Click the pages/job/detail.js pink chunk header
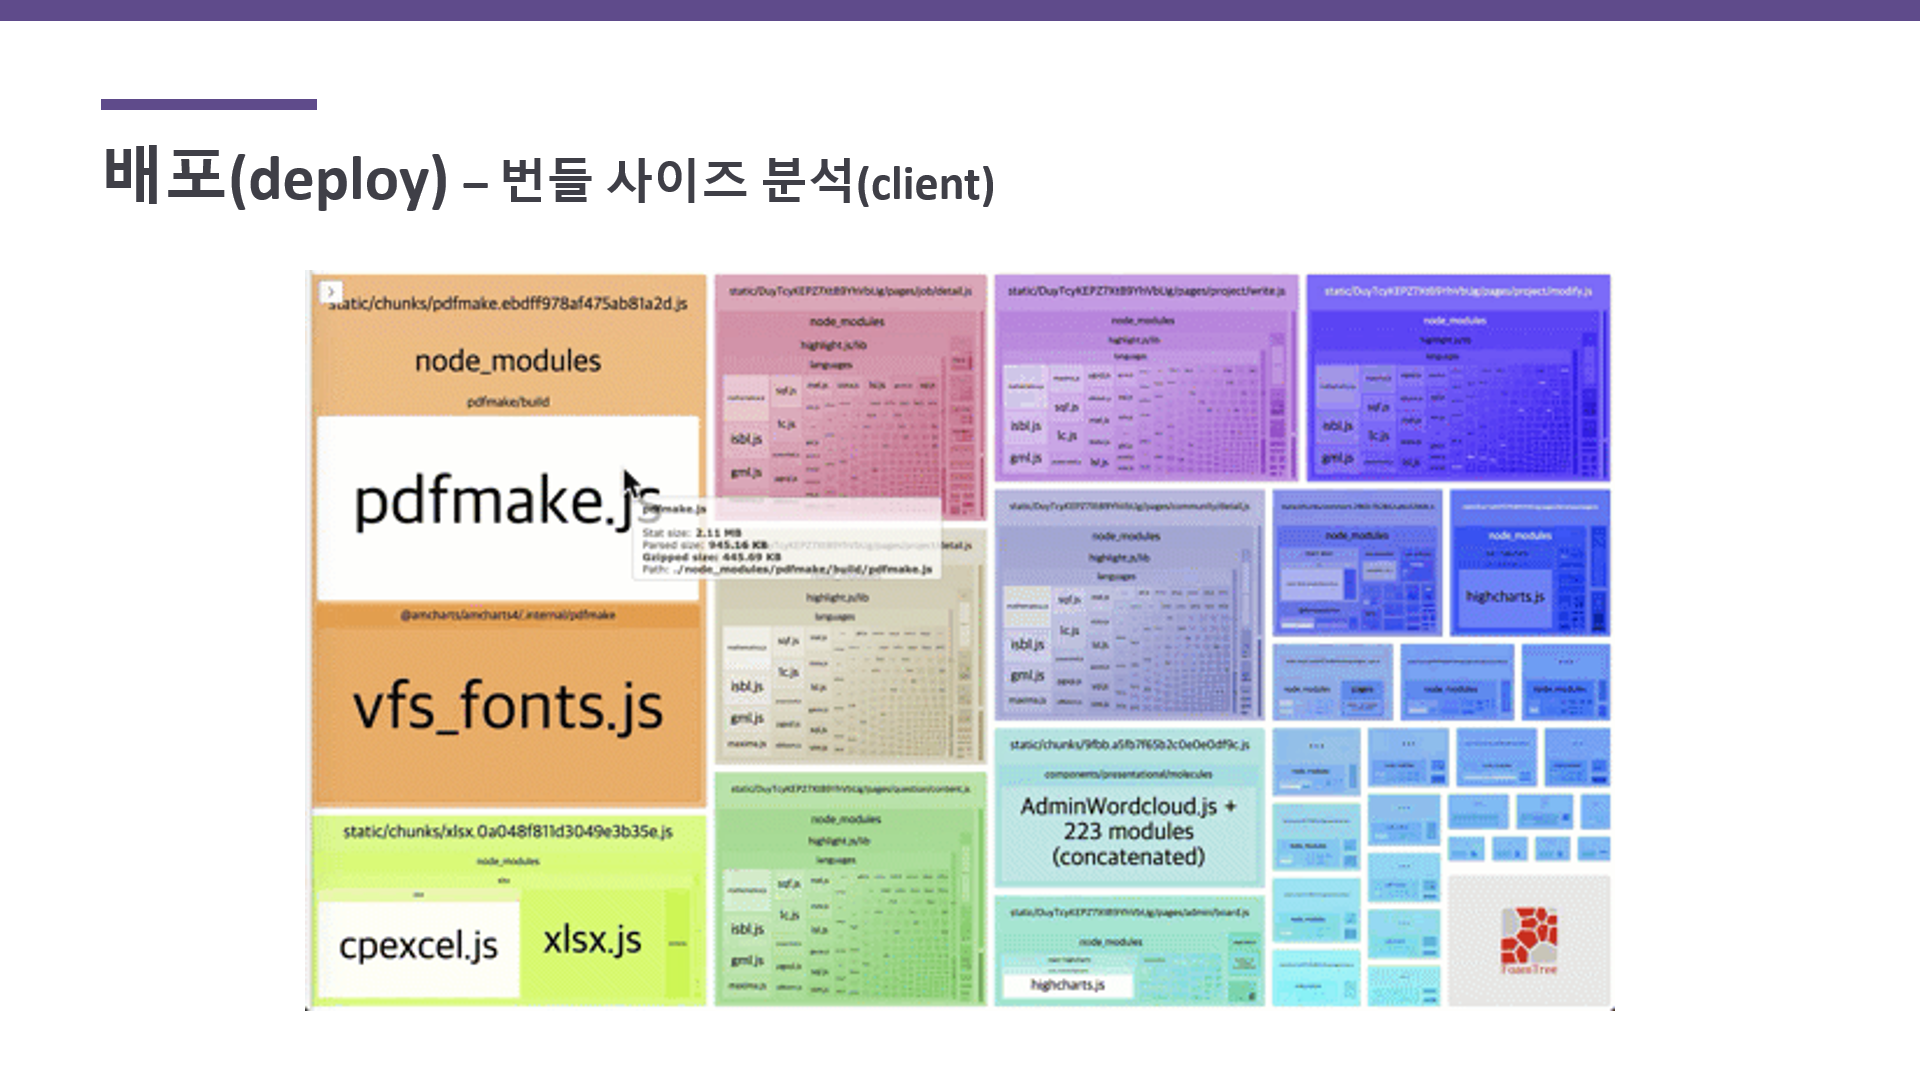Viewport: 1920px width, 1080px height. click(x=850, y=291)
